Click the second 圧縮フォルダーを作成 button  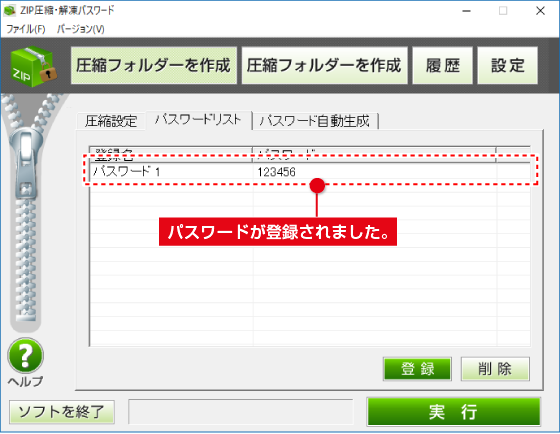(324, 66)
